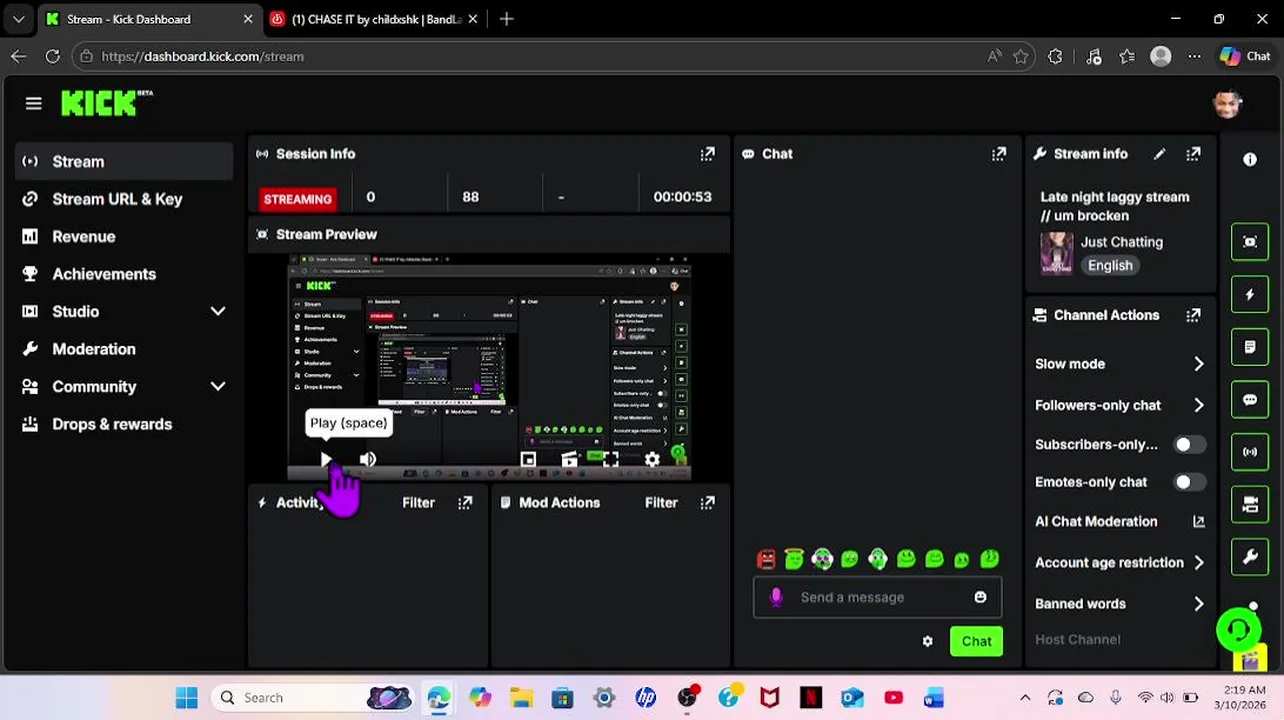This screenshot has width=1284, height=720.
Task: Open the Copilot Chat button in Edge
Action: click(x=1245, y=57)
